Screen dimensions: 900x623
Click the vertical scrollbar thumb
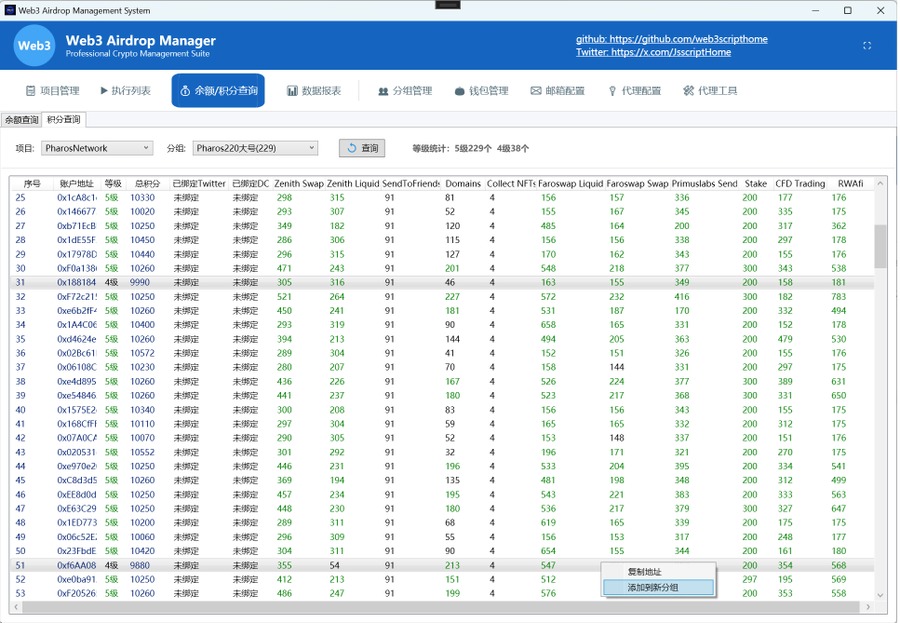click(x=880, y=246)
